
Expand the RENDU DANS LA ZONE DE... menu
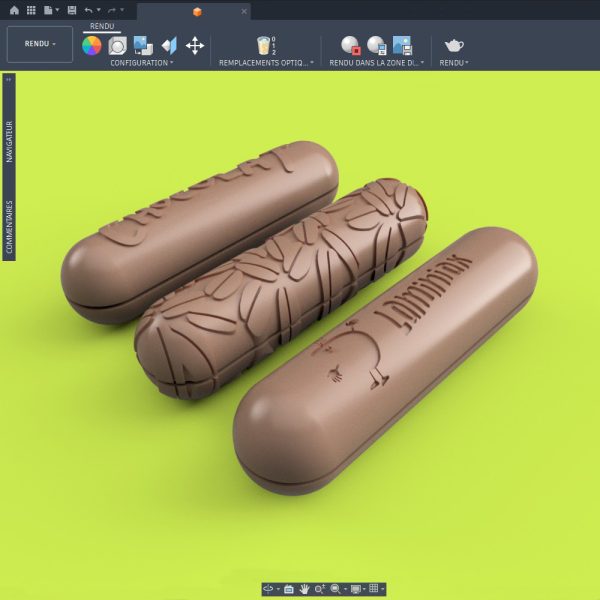click(x=377, y=63)
